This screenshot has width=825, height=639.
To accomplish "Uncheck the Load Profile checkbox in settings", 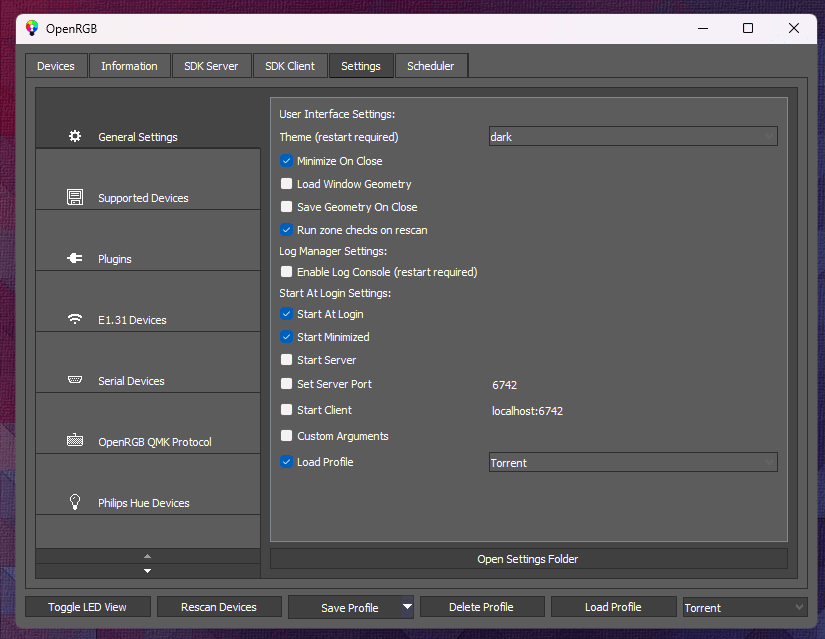I will (x=286, y=462).
